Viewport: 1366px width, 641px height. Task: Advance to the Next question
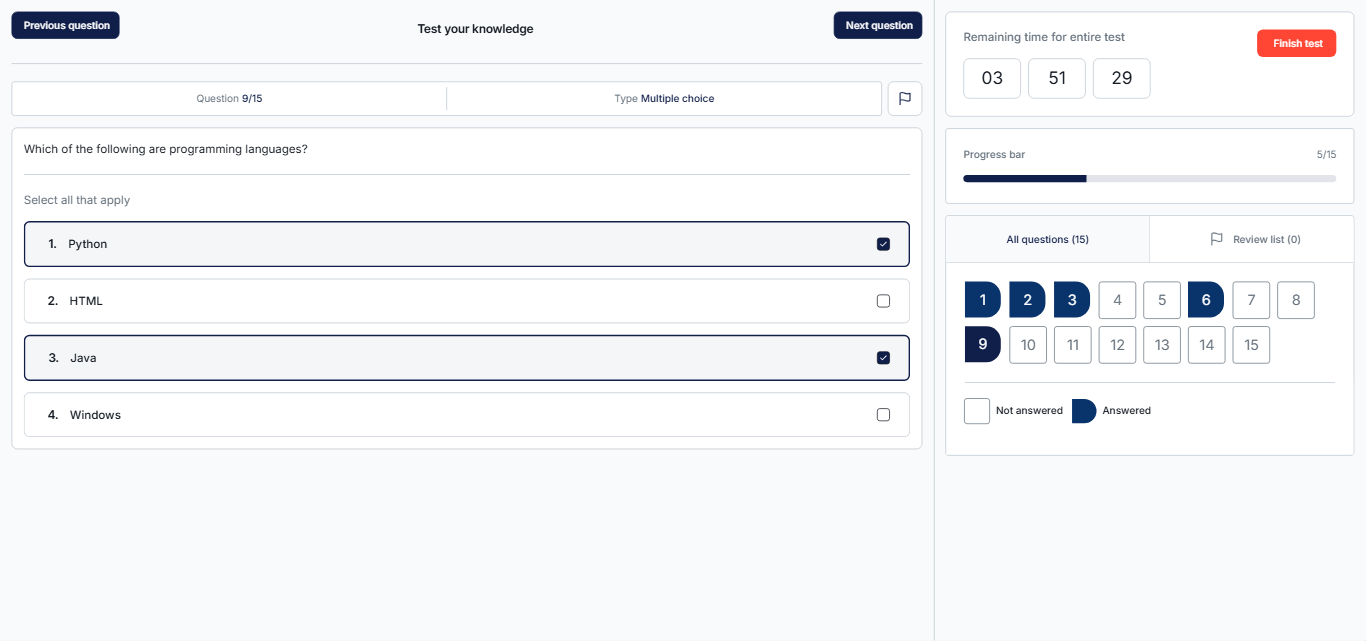pyautogui.click(x=878, y=25)
